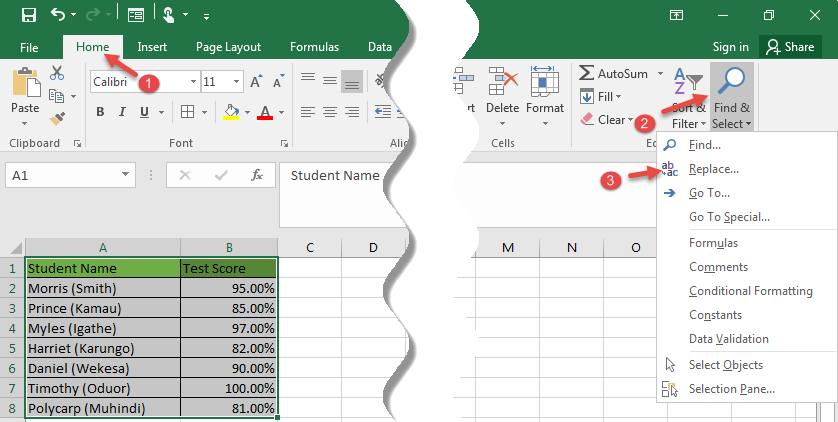
Task: Open Customize Quick Access Toolbar arrow
Action: coord(206,17)
